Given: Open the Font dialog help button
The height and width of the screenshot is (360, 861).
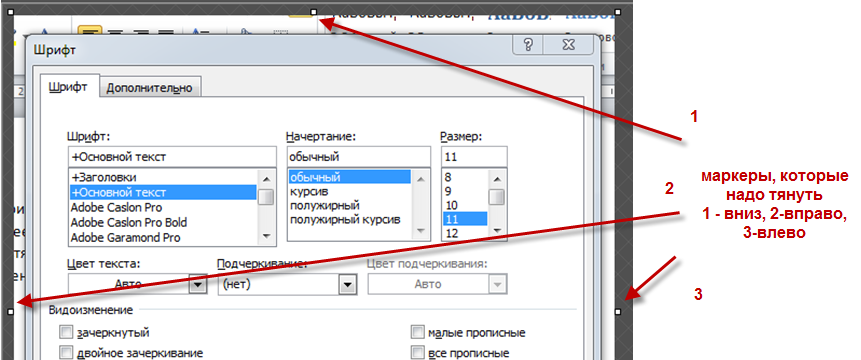Looking at the screenshot, I should (x=528, y=46).
